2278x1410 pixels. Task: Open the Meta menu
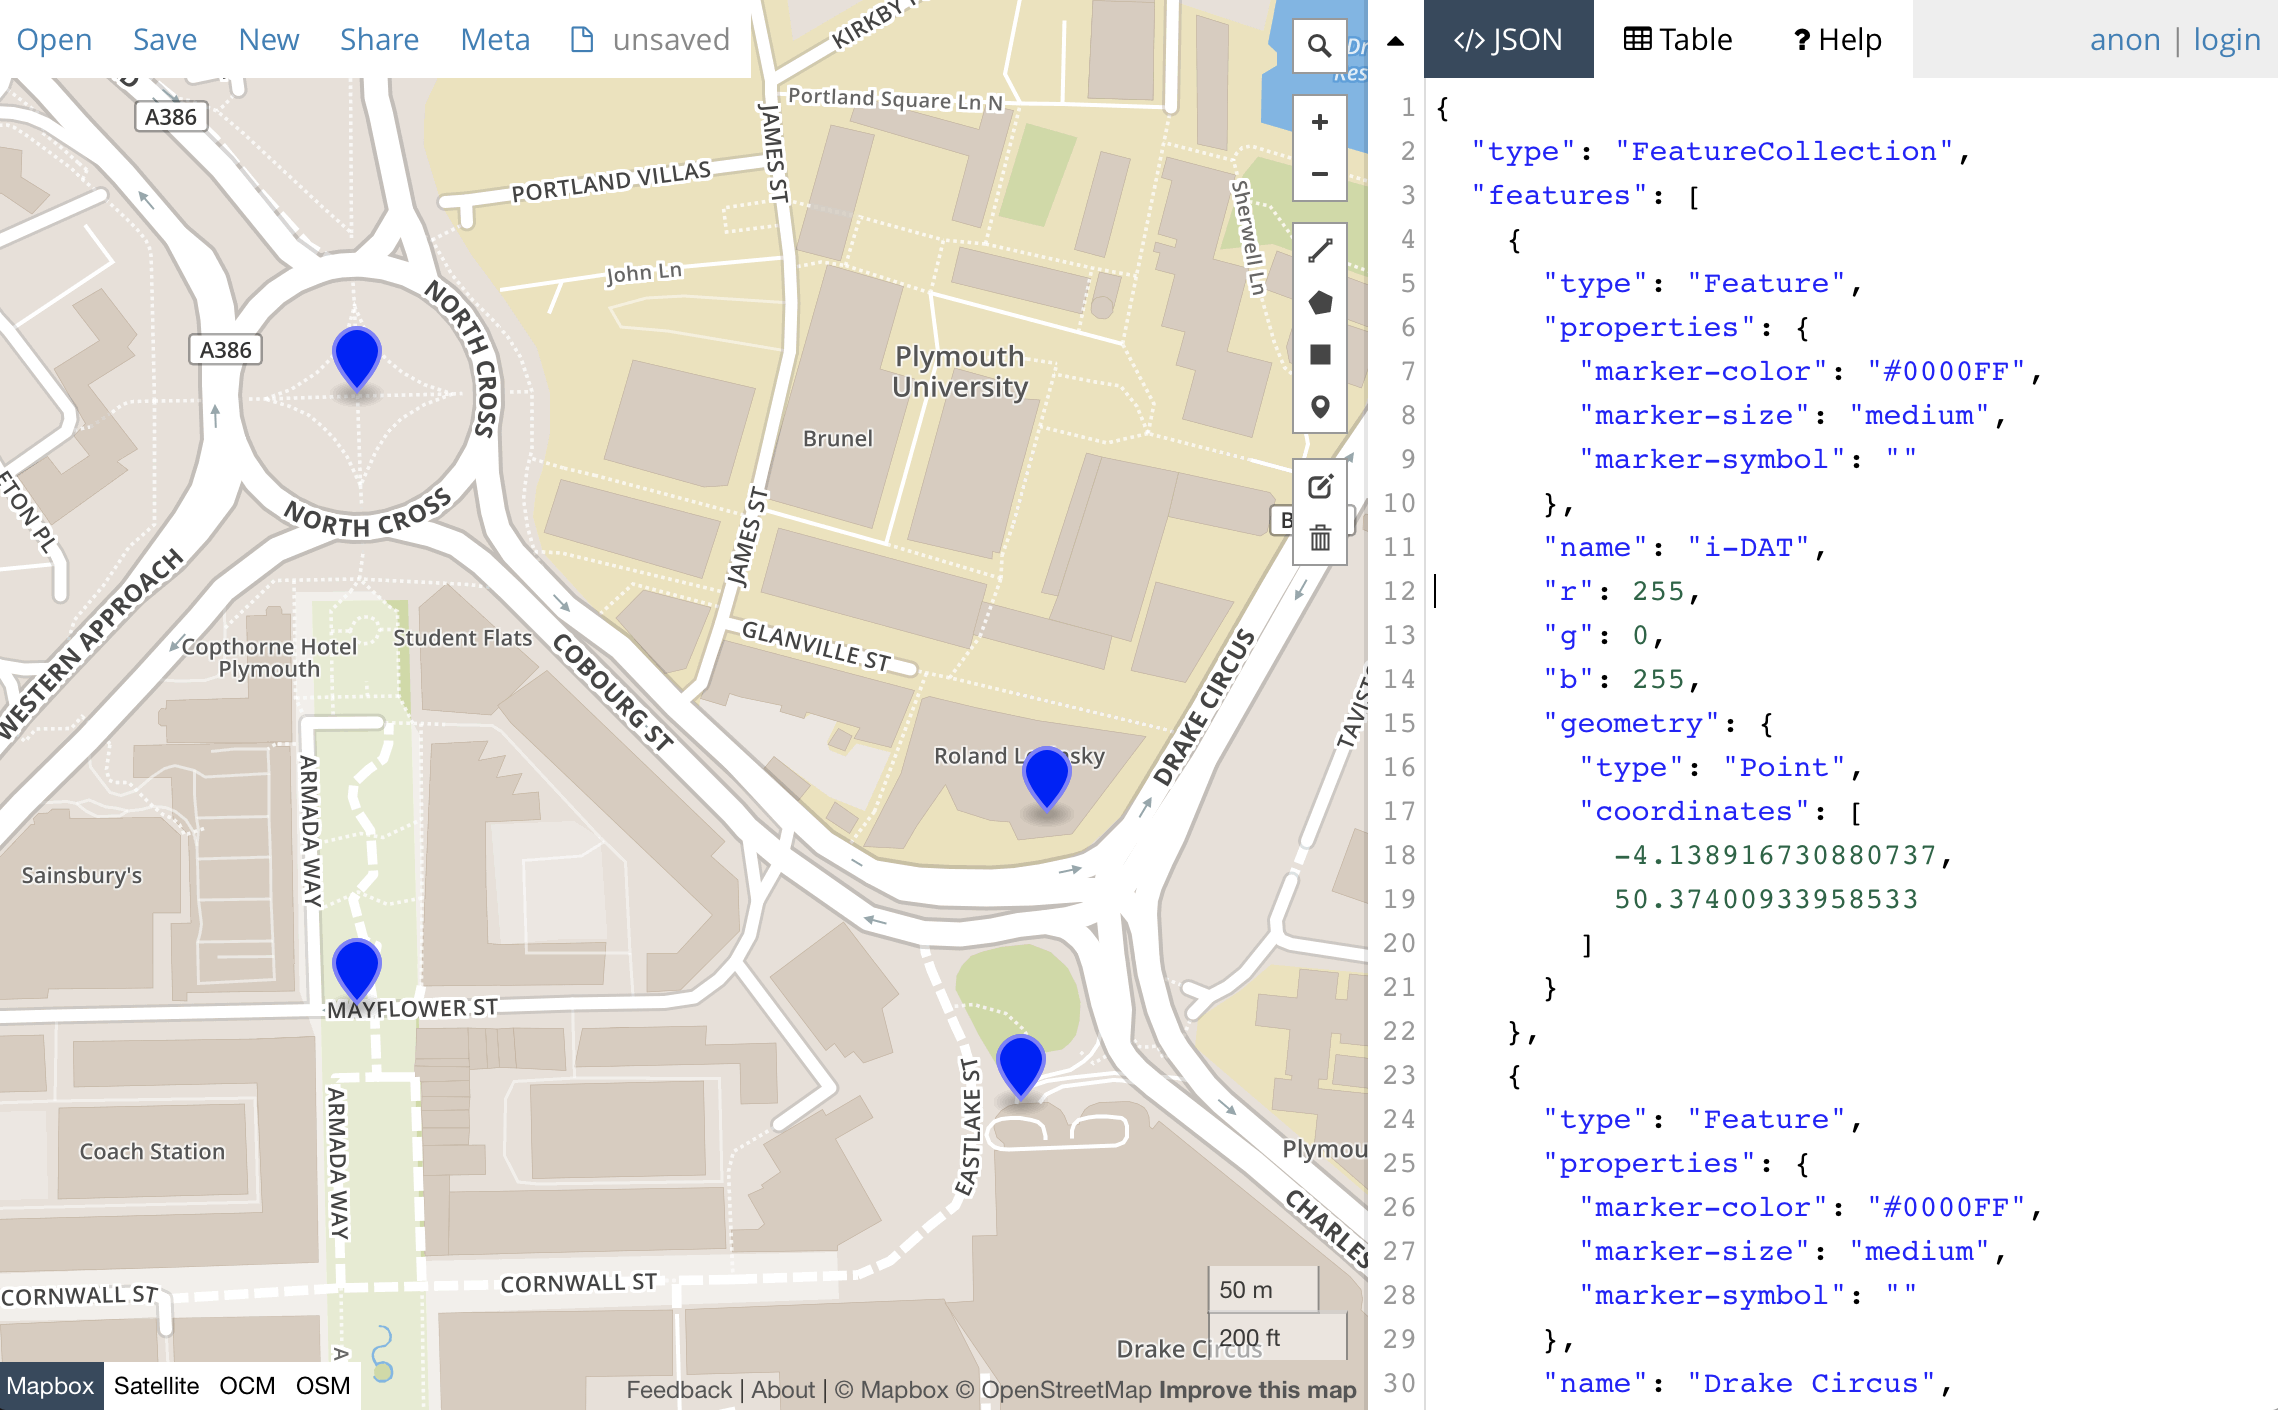tap(495, 40)
